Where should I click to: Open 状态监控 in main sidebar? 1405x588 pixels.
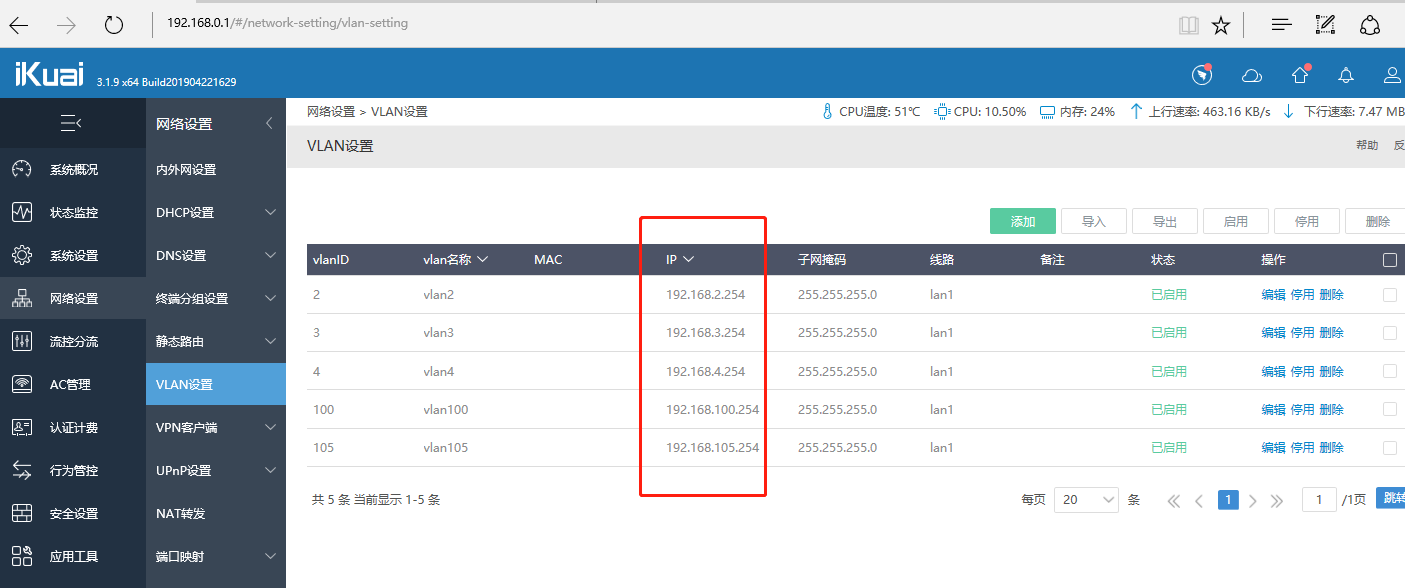click(x=73, y=212)
